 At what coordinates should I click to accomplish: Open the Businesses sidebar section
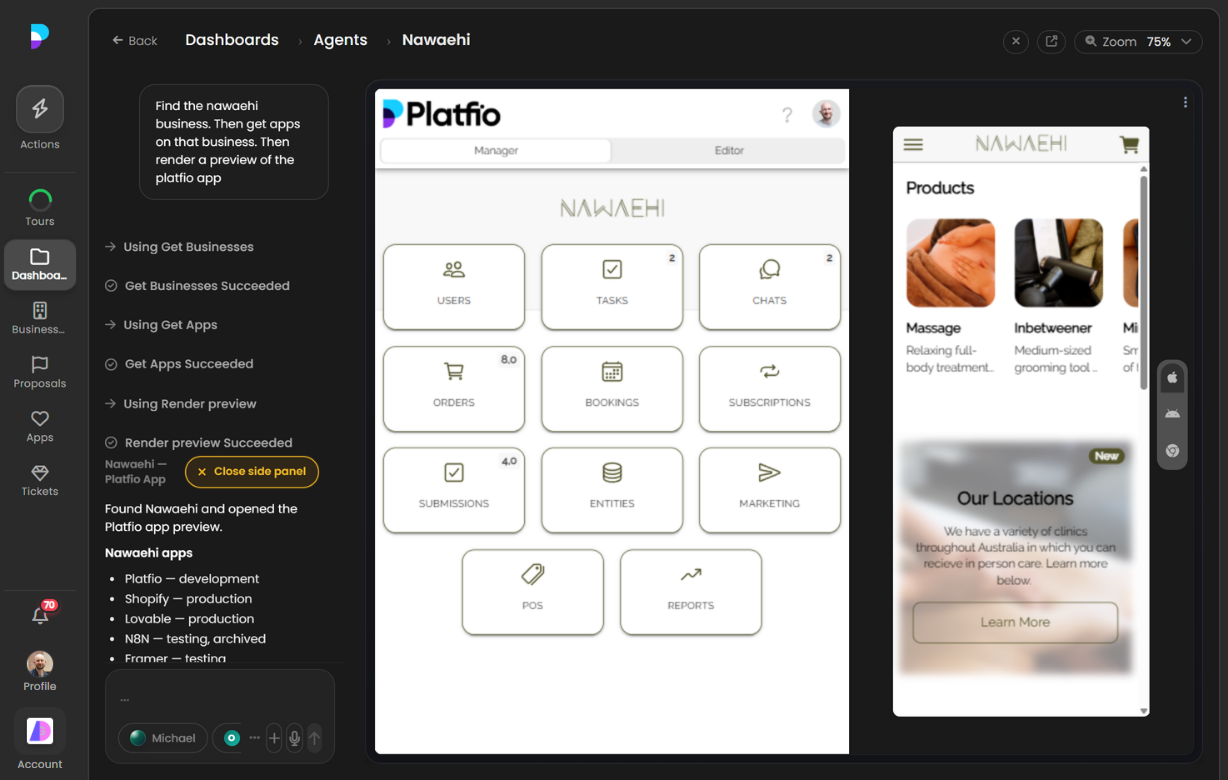pos(40,319)
